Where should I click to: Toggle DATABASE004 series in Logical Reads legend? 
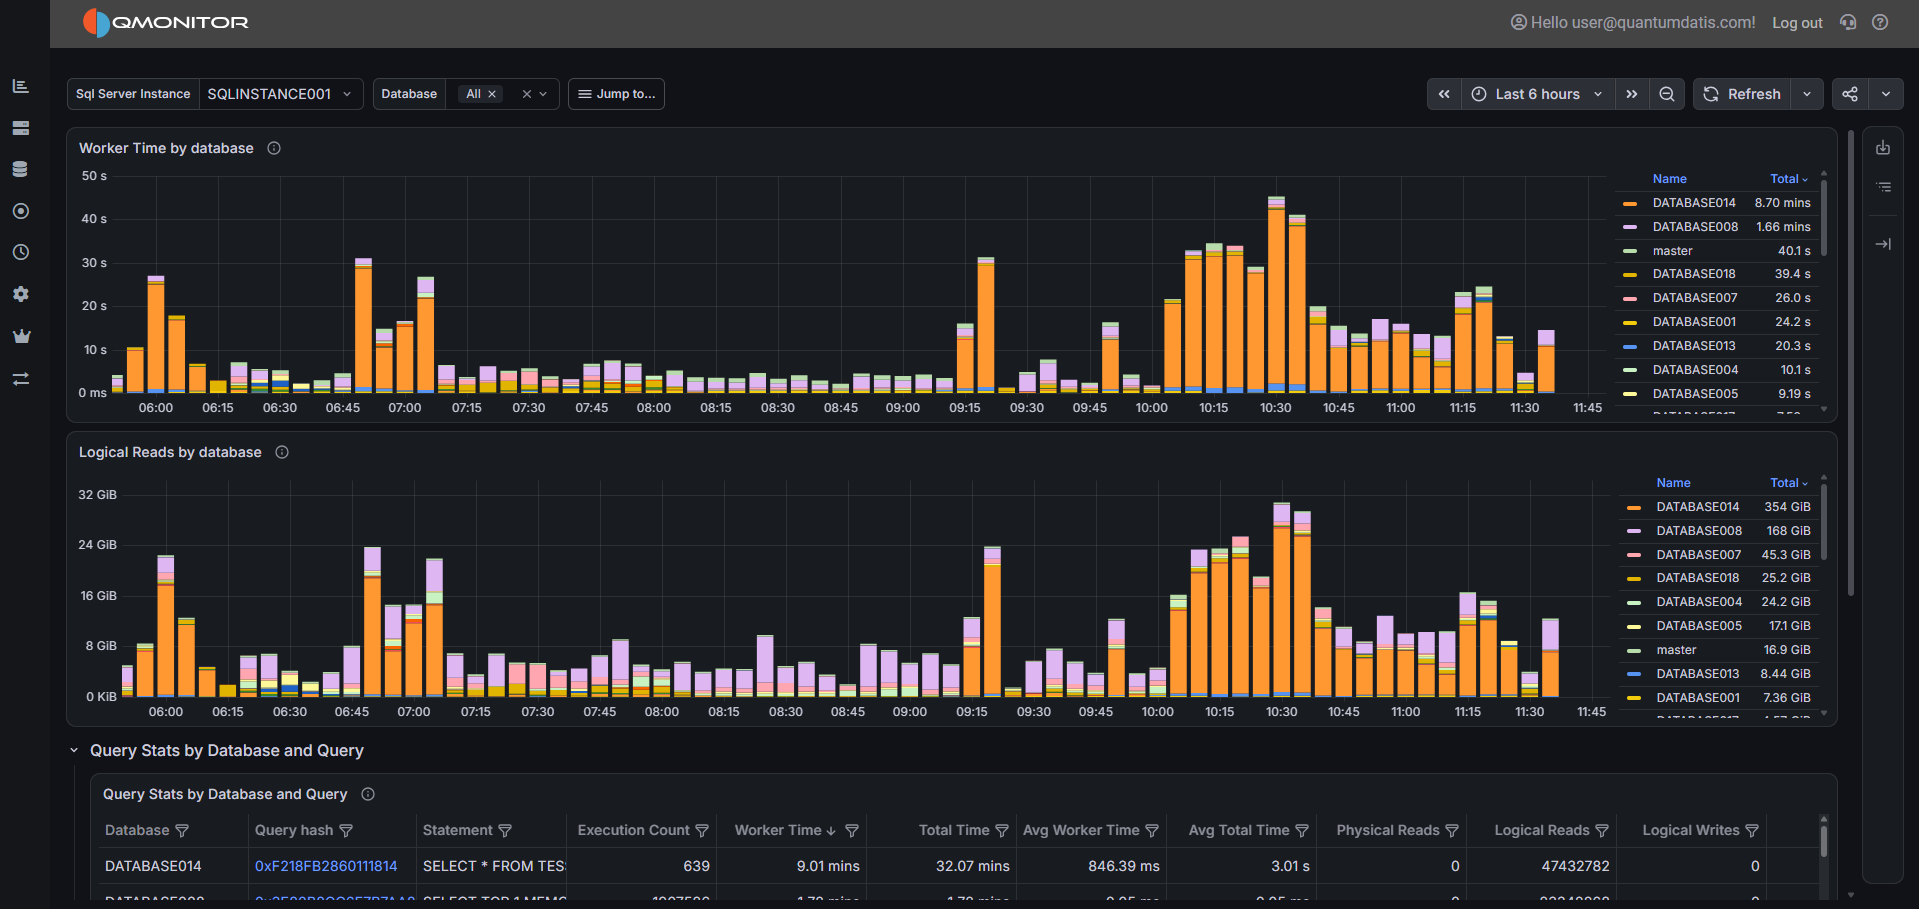[x=1699, y=602]
